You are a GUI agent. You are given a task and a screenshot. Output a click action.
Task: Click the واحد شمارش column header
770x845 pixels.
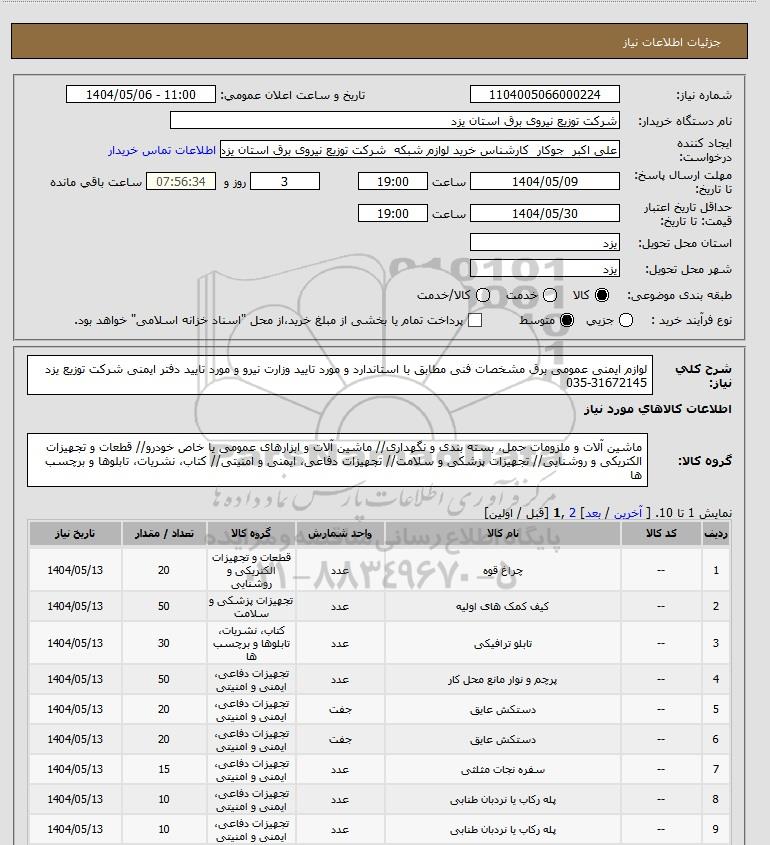[x=340, y=534]
